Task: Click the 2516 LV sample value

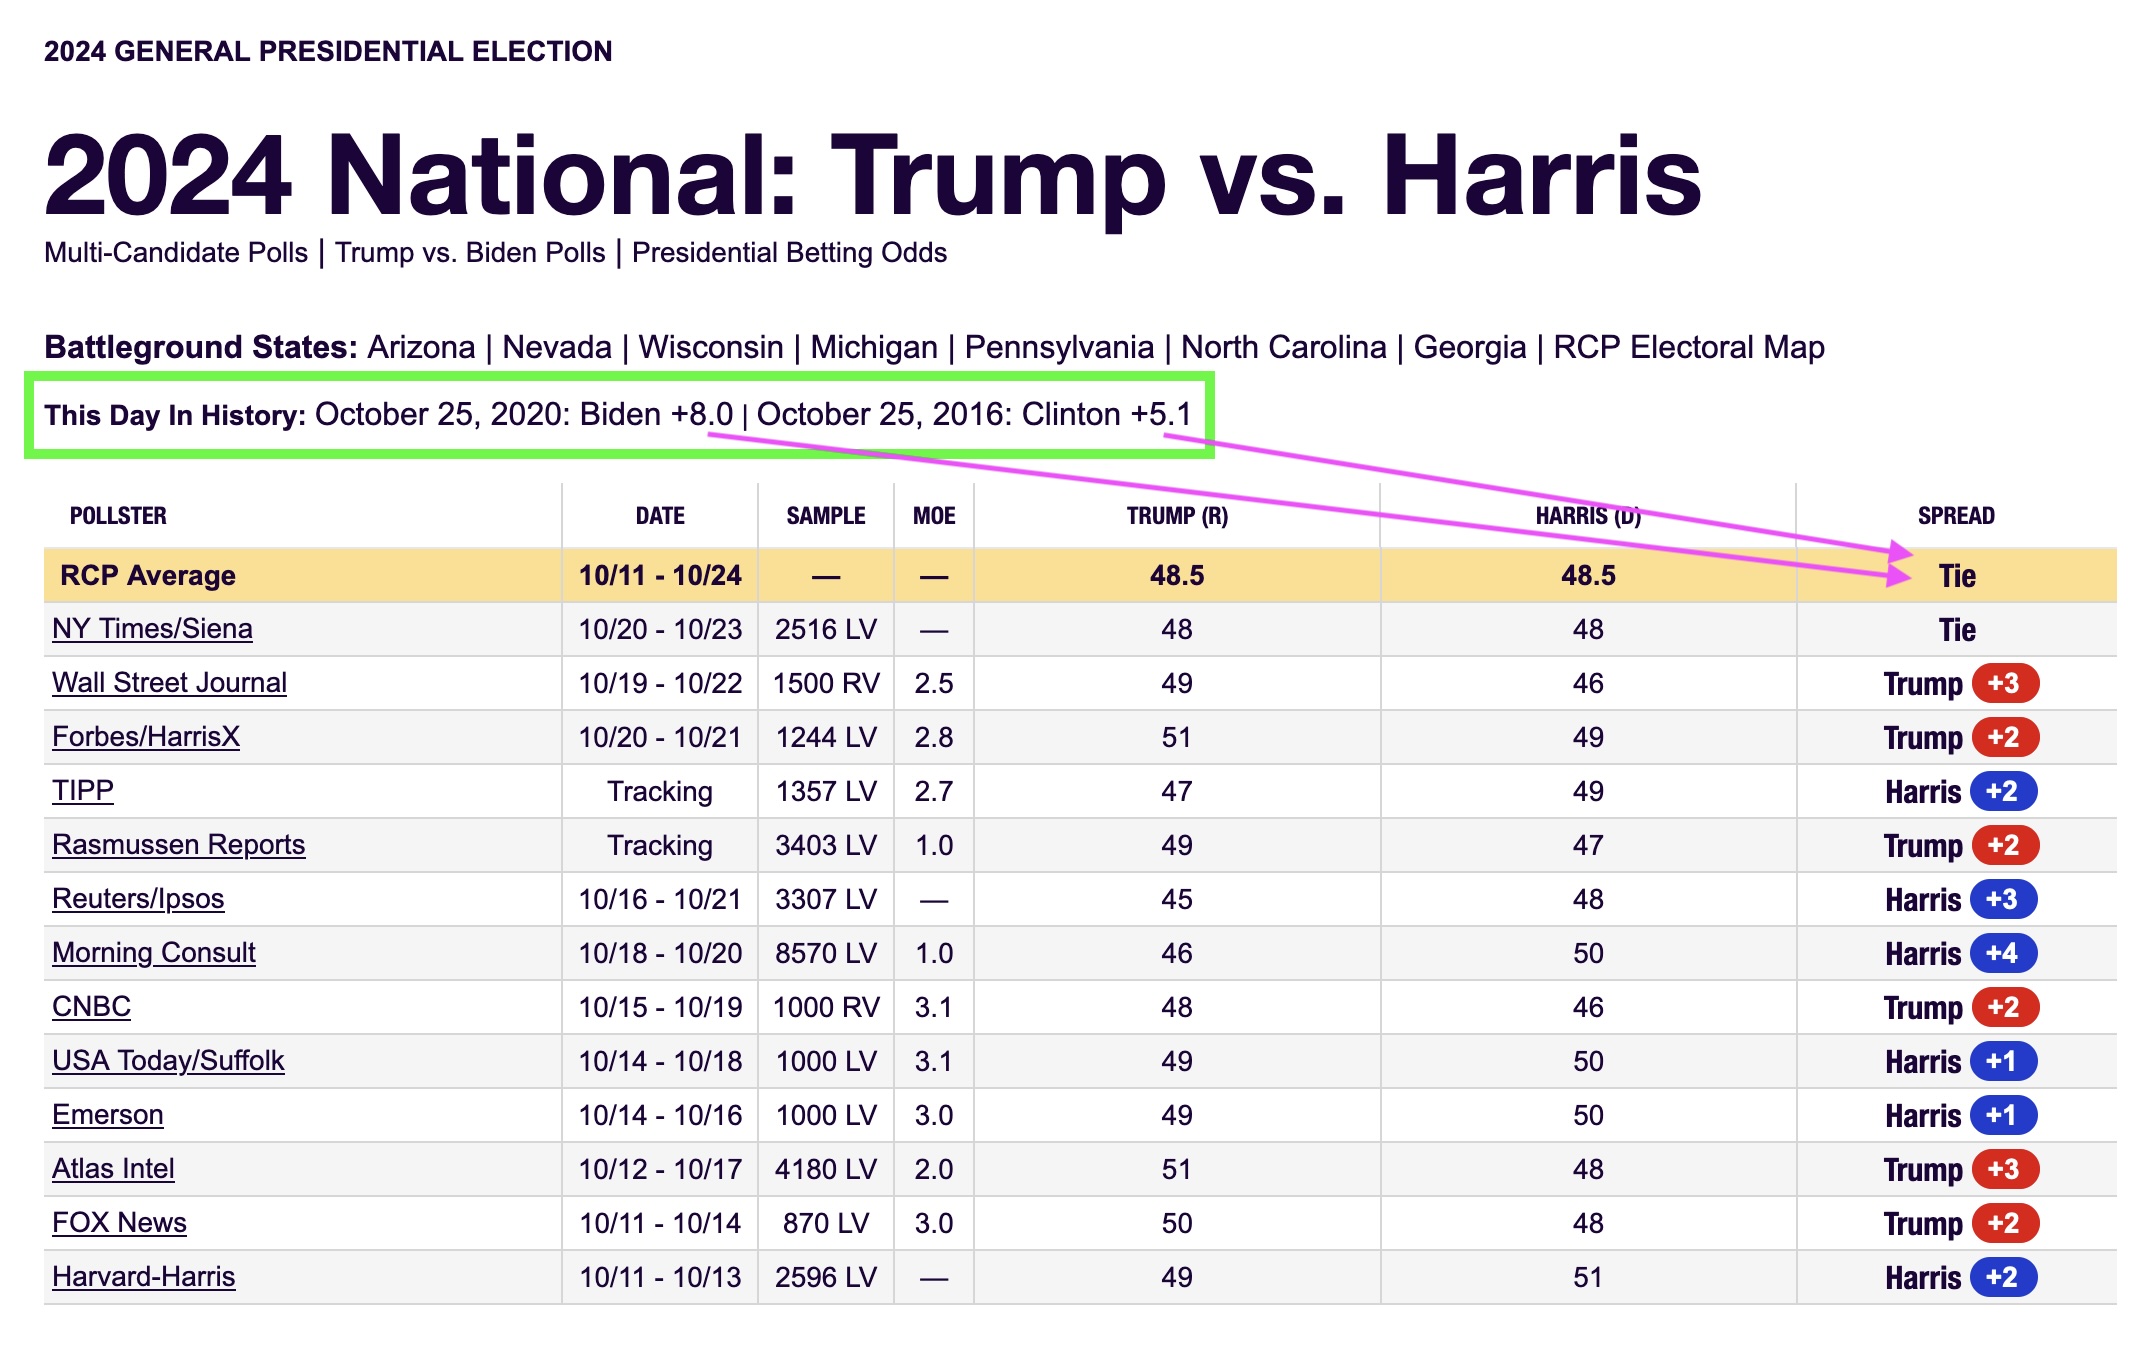Action: click(x=826, y=629)
